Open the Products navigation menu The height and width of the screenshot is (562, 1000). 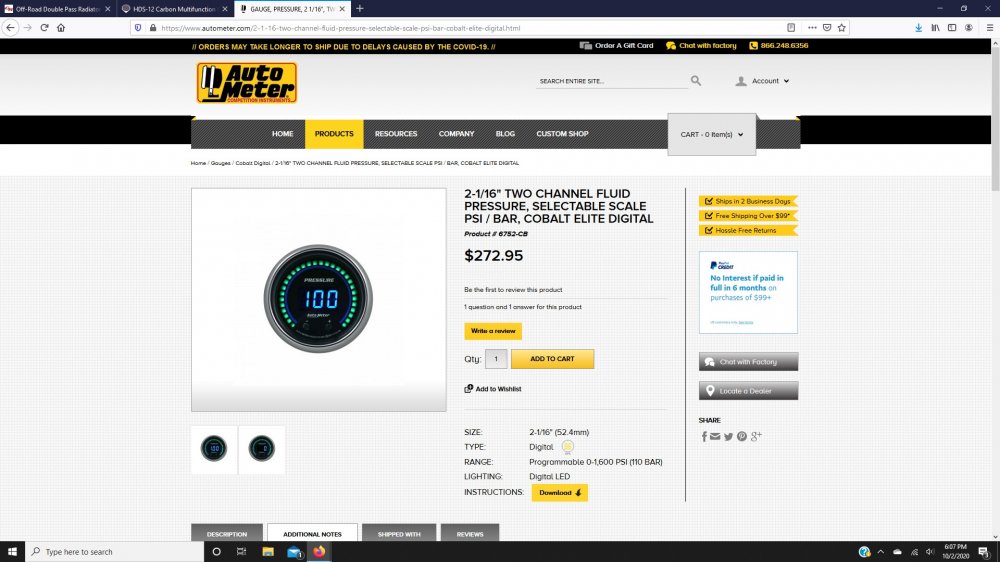[334, 134]
